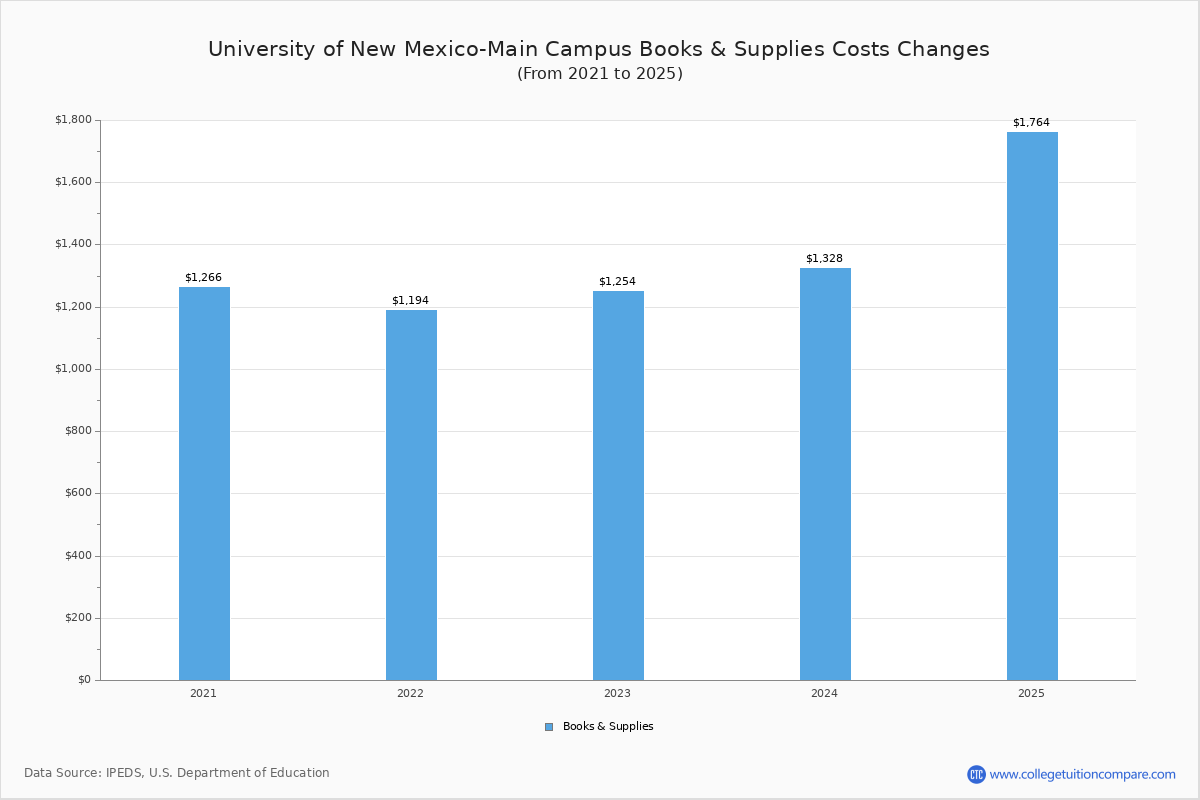1200x800 pixels.
Task: Click the $1,800 y-axis label
Action: pyautogui.click(x=73, y=120)
